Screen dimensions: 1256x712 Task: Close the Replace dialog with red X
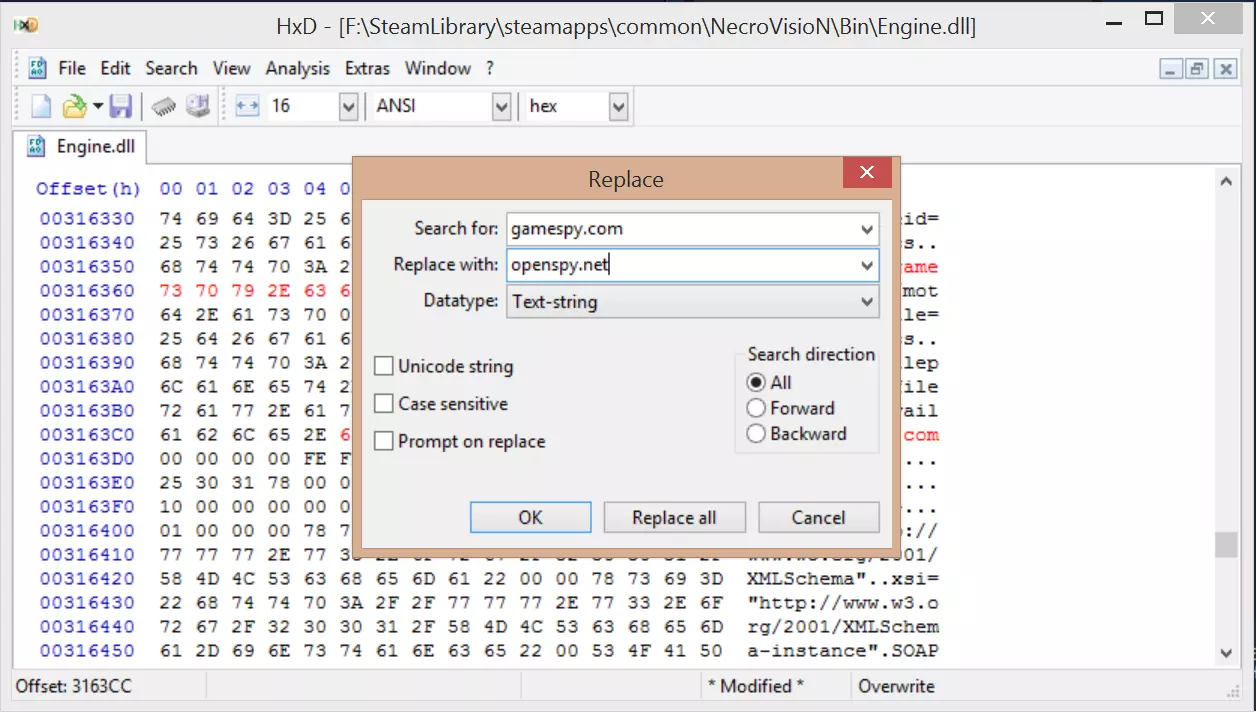click(x=867, y=172)
